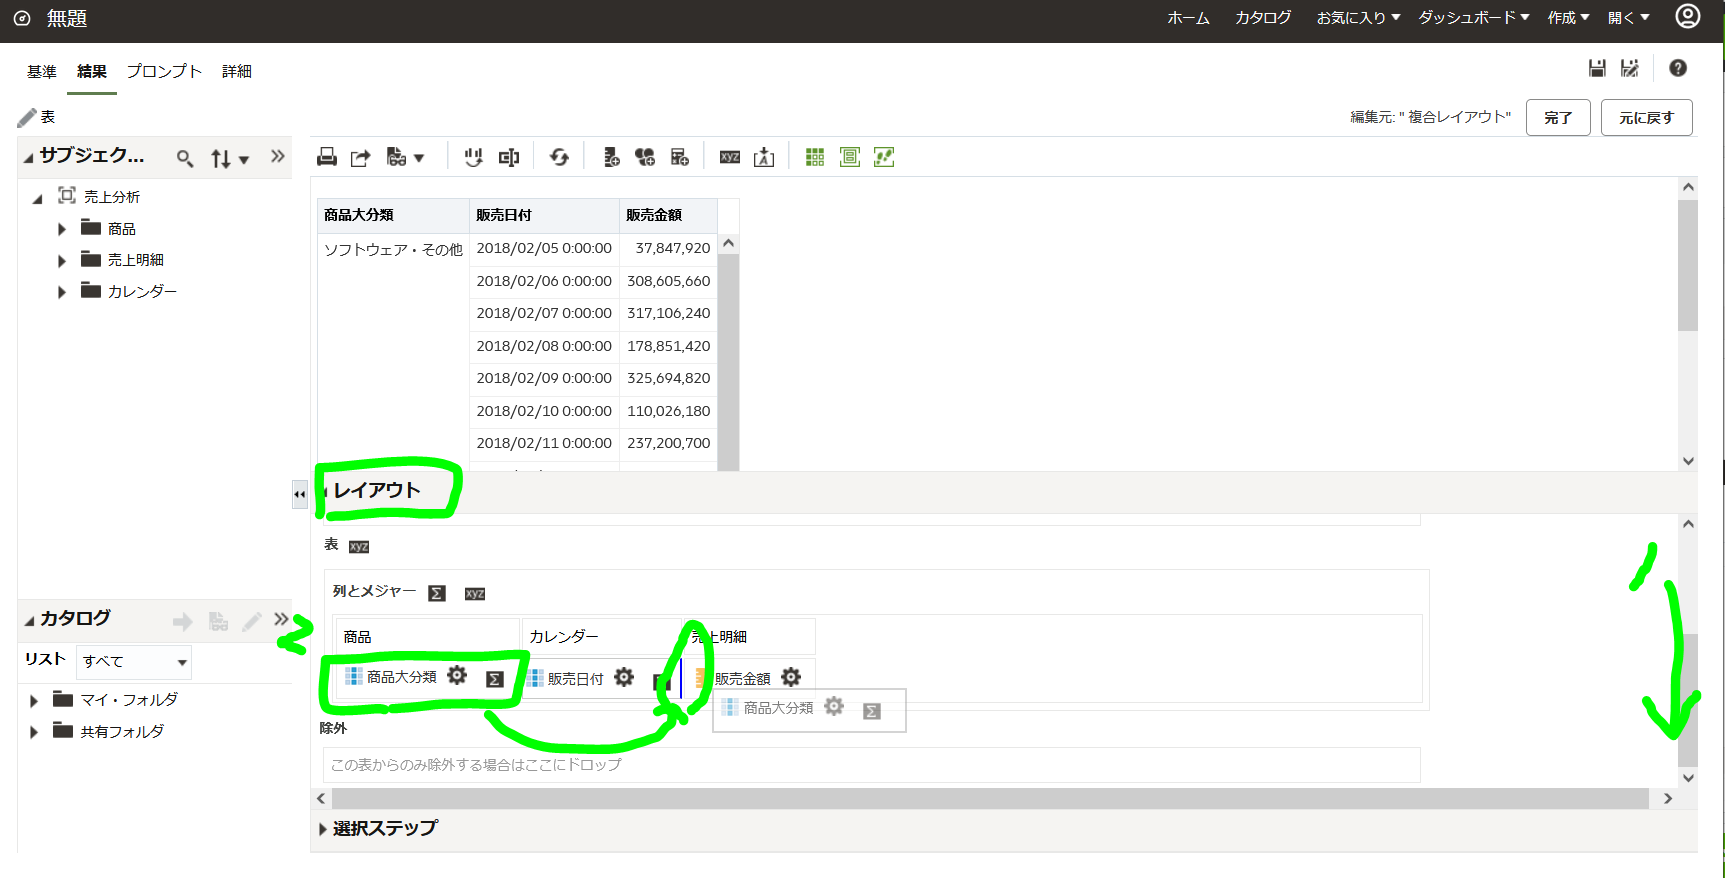Click xyz icon beside 表 label

(359, 546)
